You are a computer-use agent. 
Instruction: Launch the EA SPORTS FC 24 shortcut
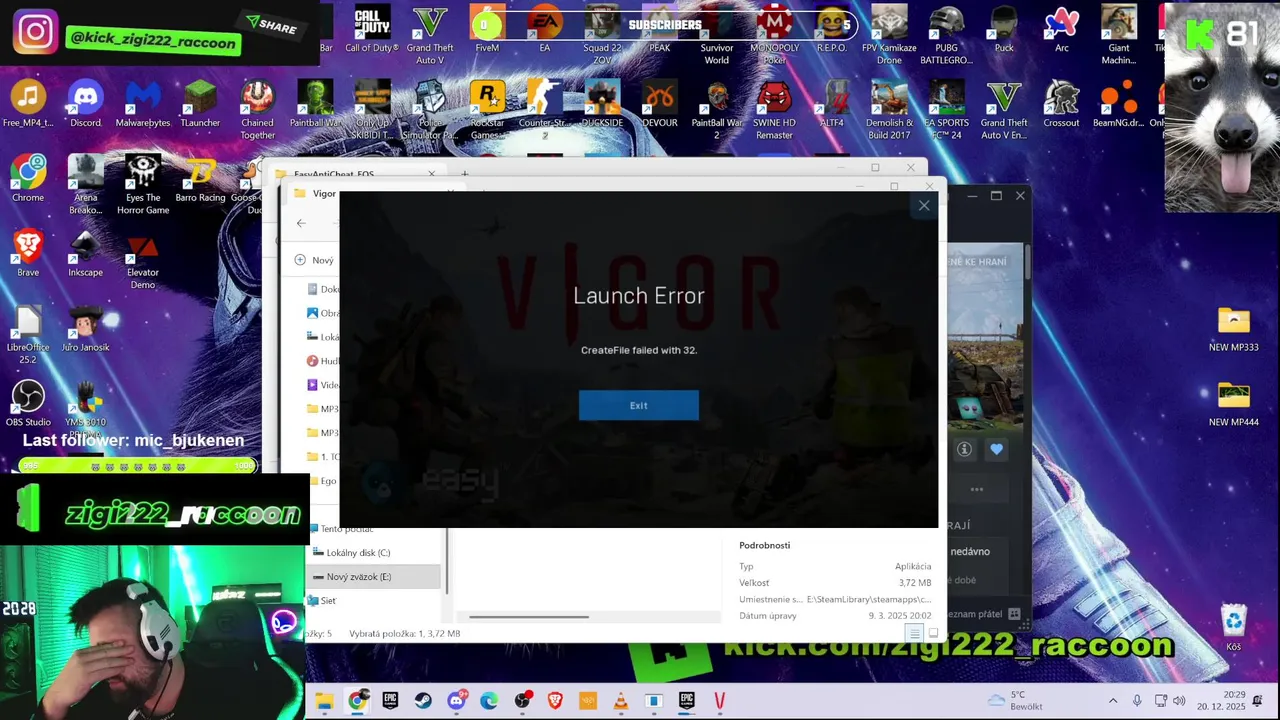(946, 111)
